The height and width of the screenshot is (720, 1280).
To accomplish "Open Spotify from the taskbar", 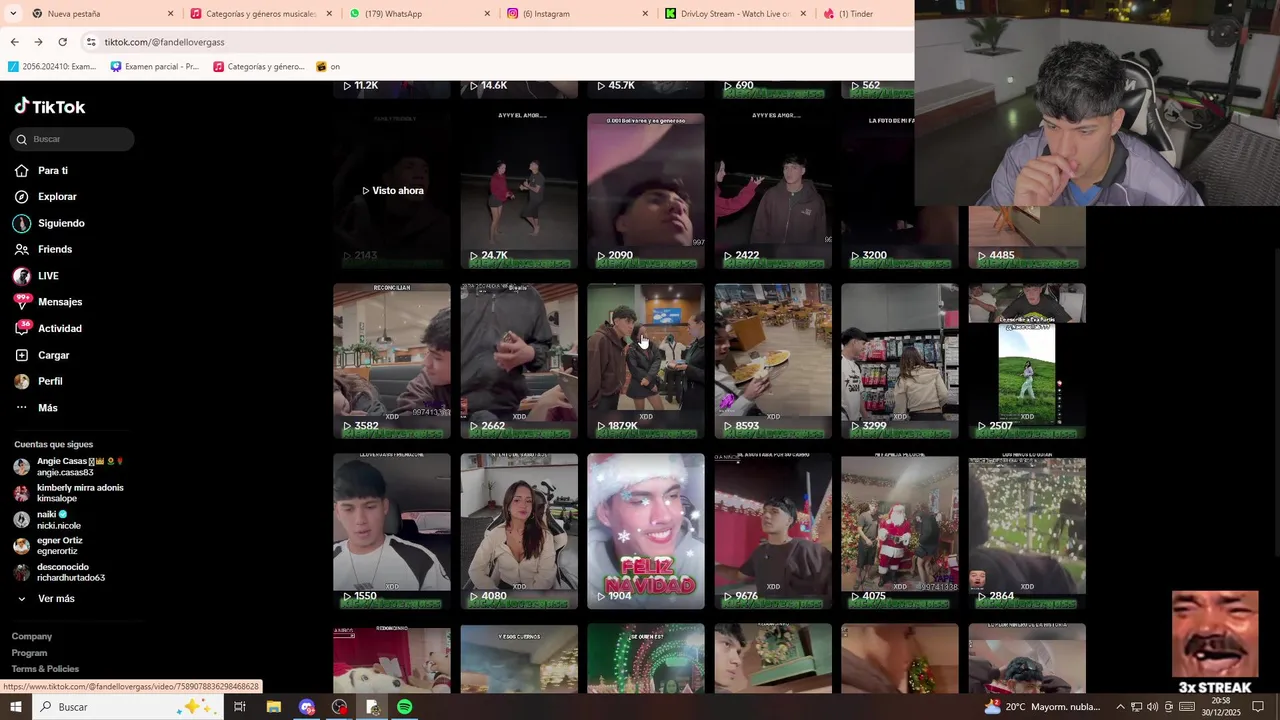I will coord(404,707).
